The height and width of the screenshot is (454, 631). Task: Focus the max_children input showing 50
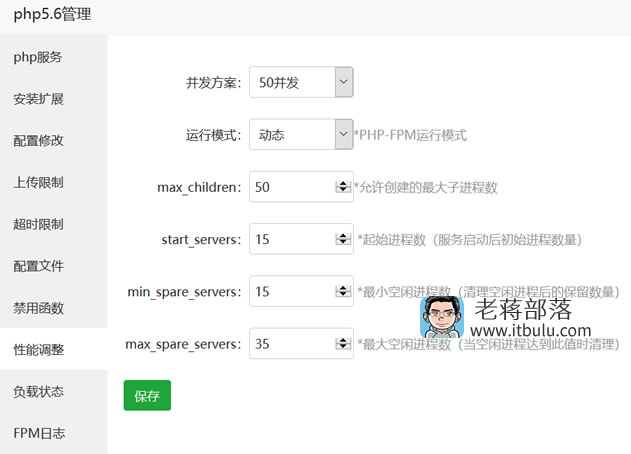click(x=301, y=187)
